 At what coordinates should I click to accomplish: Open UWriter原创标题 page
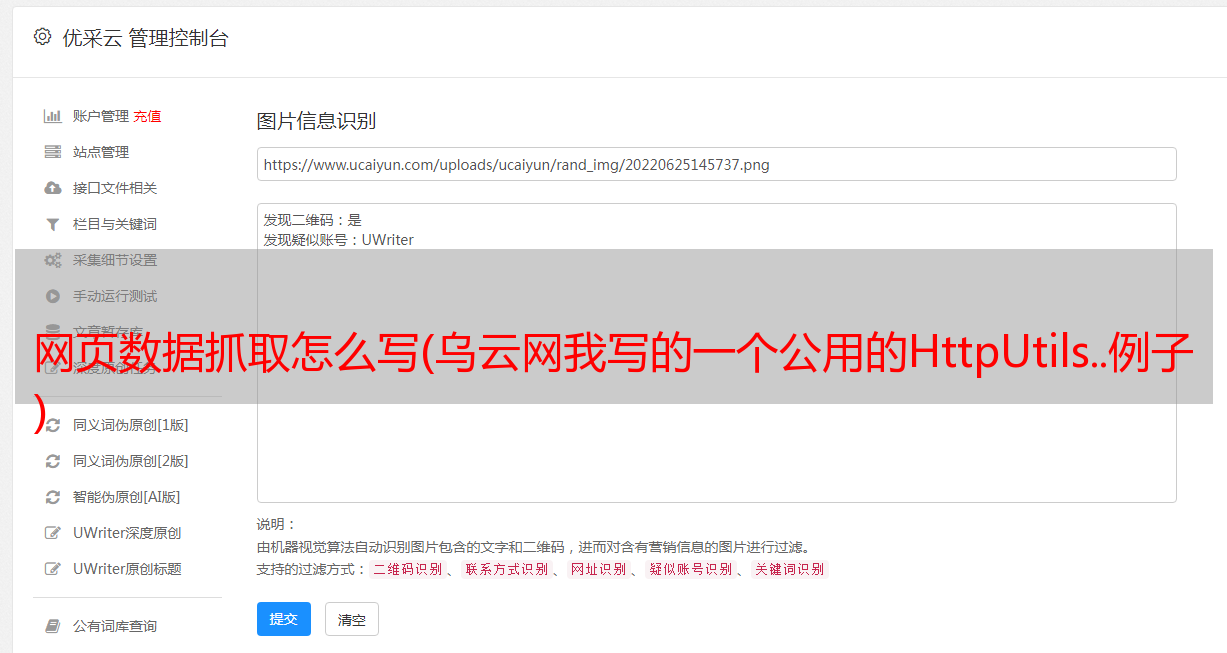[126, 569]
